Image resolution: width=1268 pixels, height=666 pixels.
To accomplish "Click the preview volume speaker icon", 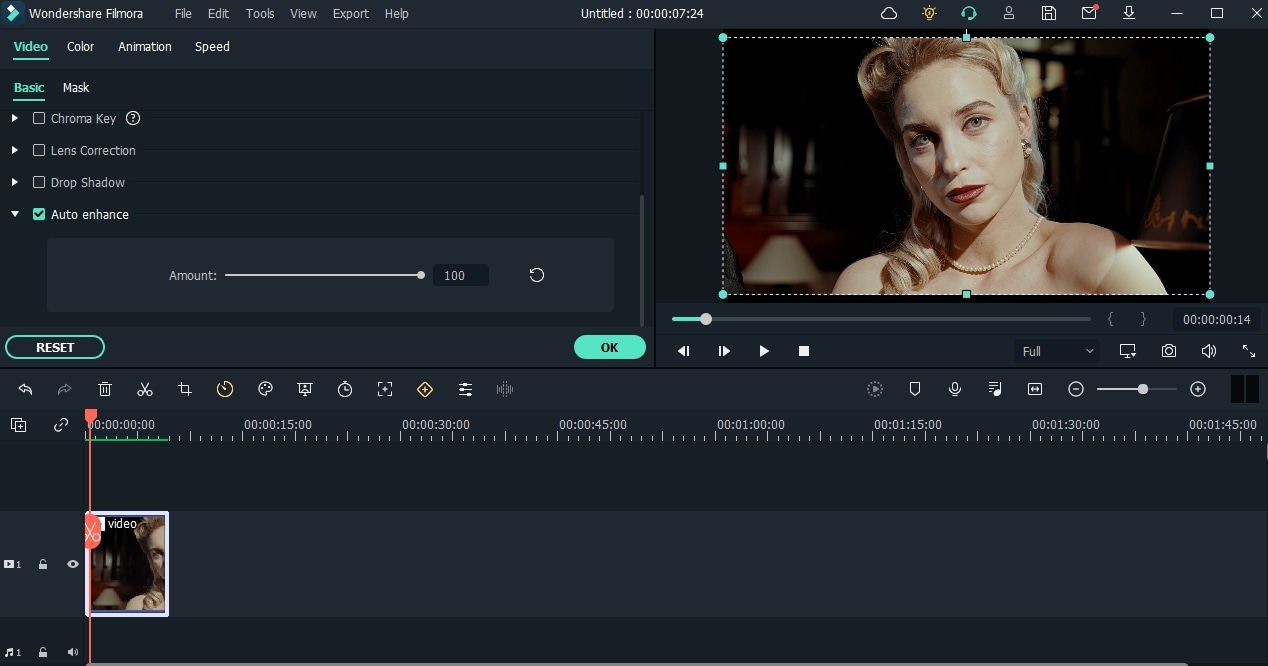I will 1209,351.
